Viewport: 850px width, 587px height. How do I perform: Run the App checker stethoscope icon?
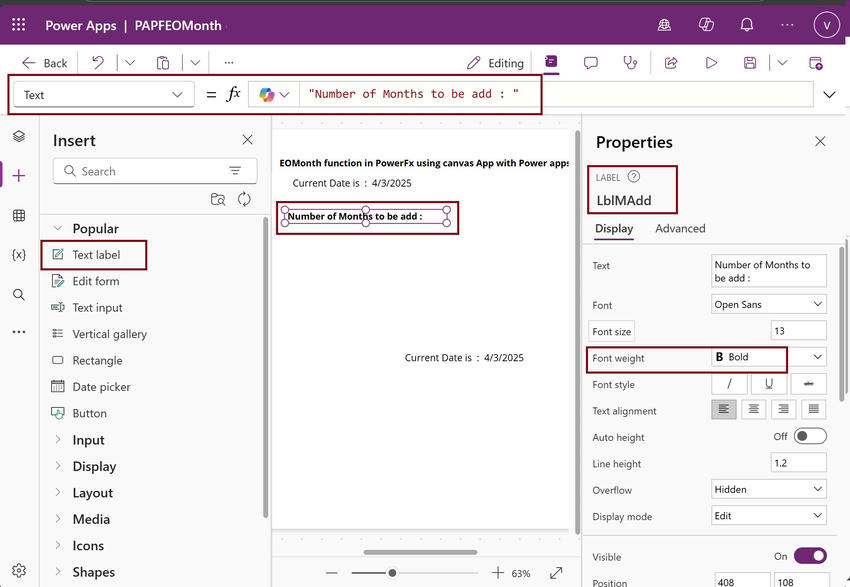coord(630,63)
